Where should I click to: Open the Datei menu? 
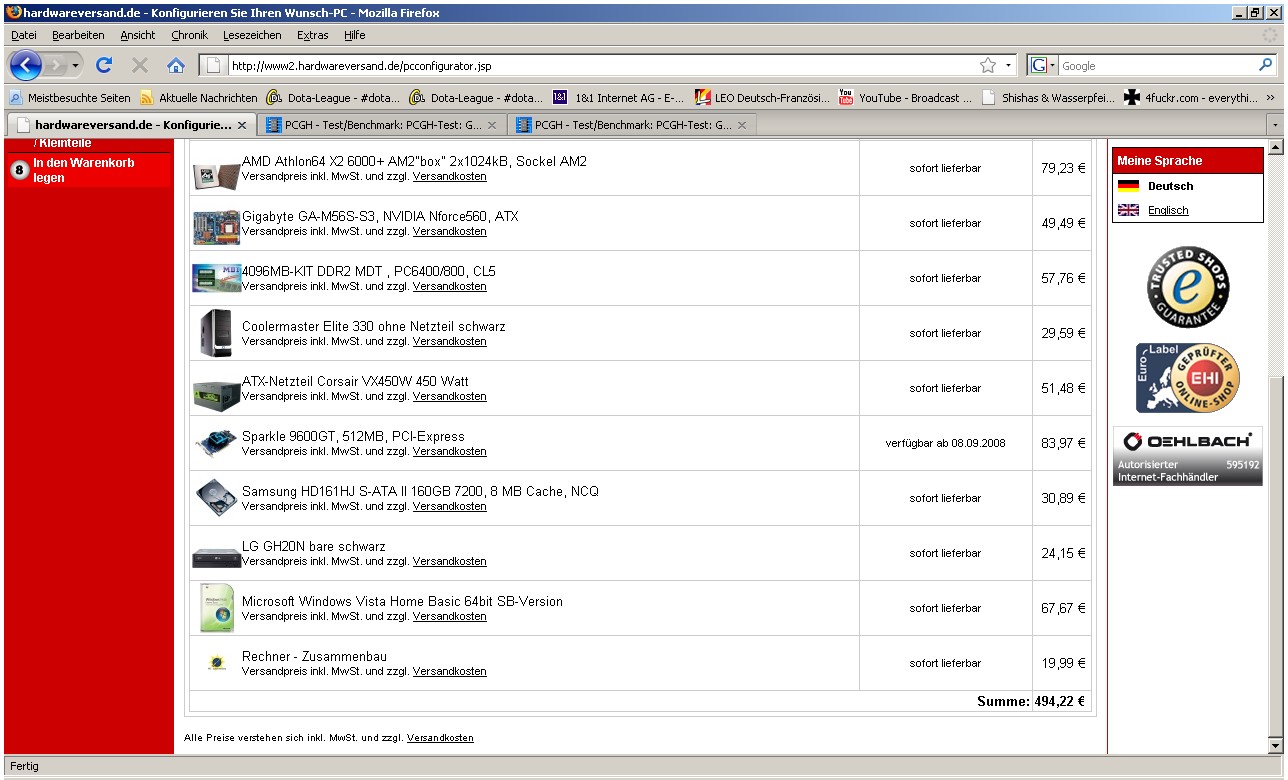point(24,35)
